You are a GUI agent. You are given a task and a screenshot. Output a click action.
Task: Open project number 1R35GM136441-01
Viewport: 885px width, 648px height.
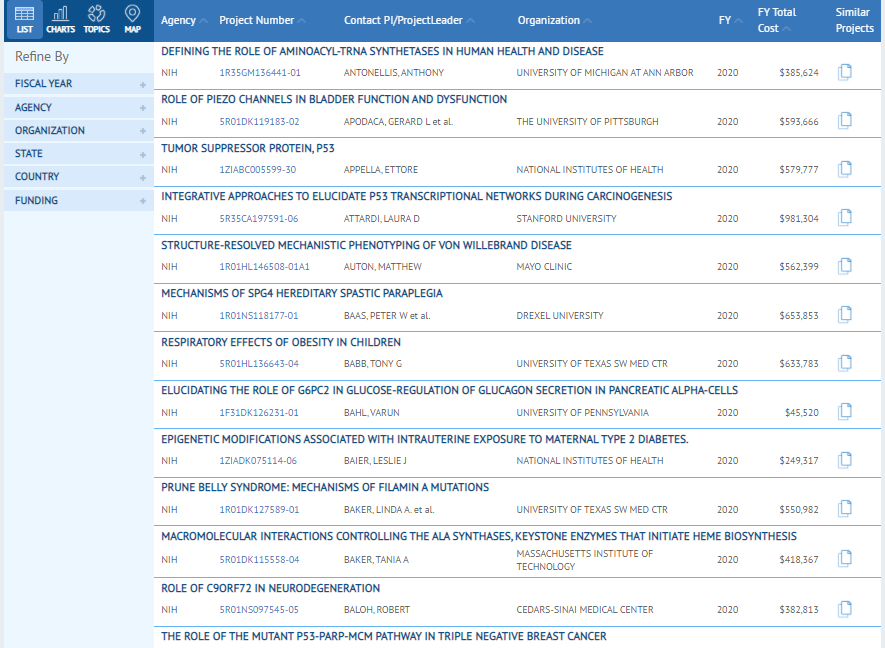(260, 73)
